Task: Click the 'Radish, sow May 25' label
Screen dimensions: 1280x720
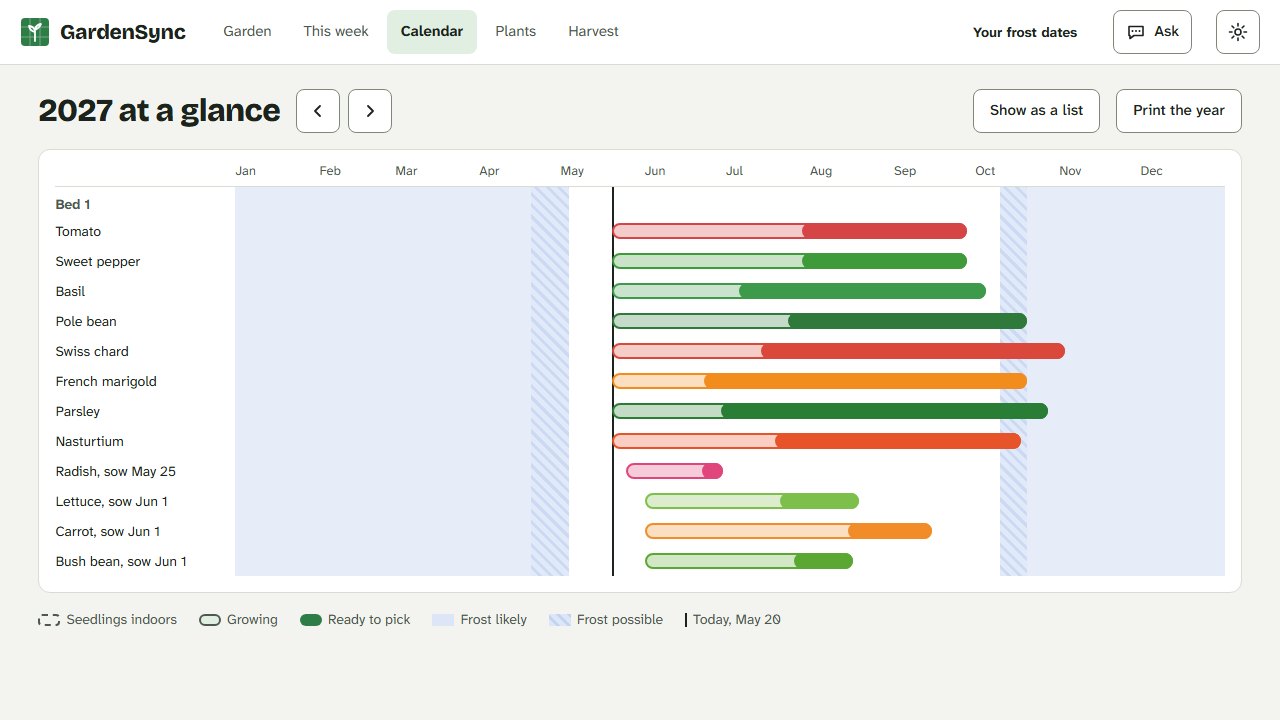Action: (x=116, y=472)
